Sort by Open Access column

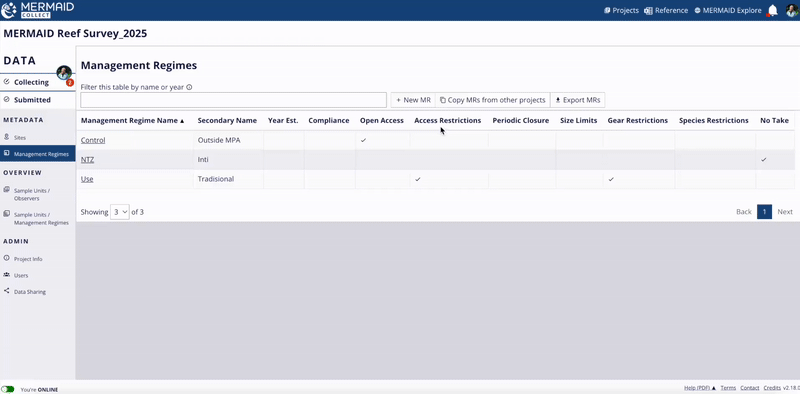pyautogui.click(x=382, y=121)
